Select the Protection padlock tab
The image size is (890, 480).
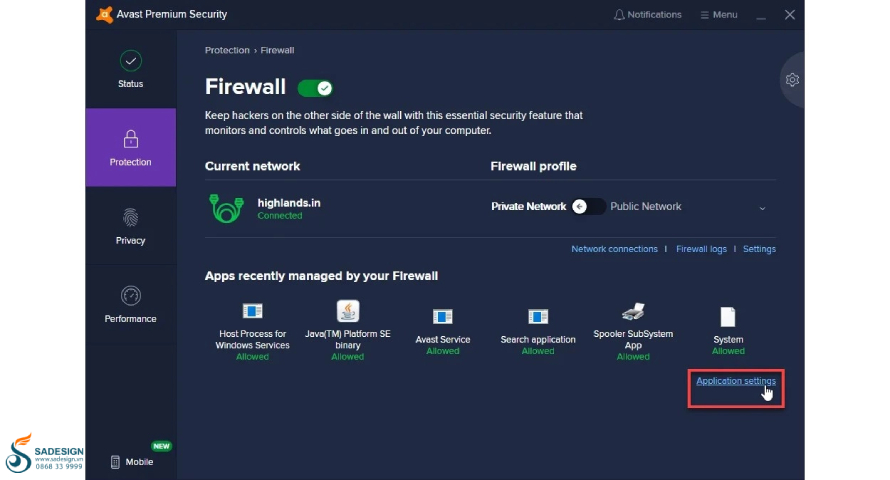[131, 148]
